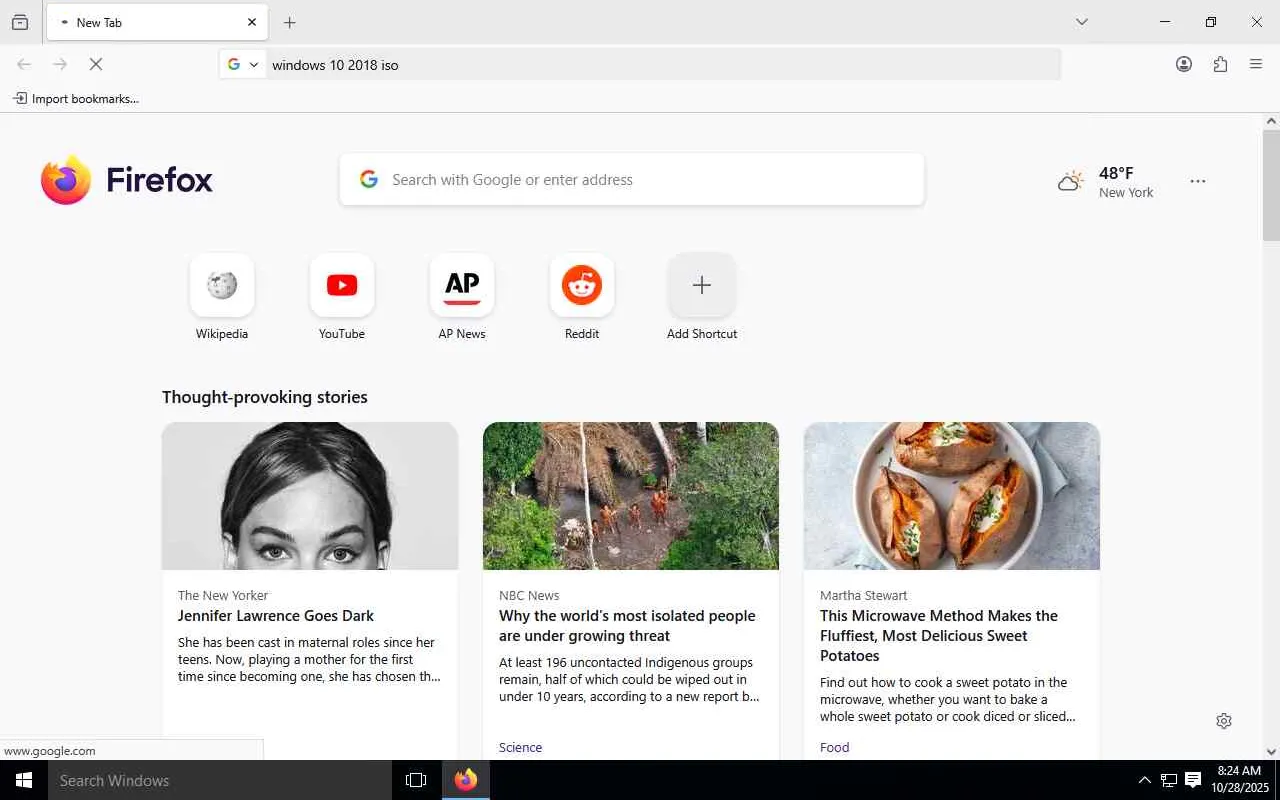Image resolution: width=1280 pixels, height=800 pixels.
Task: Open the Microwave Method sweet potatoes headline
Action: tap(939, 636)
